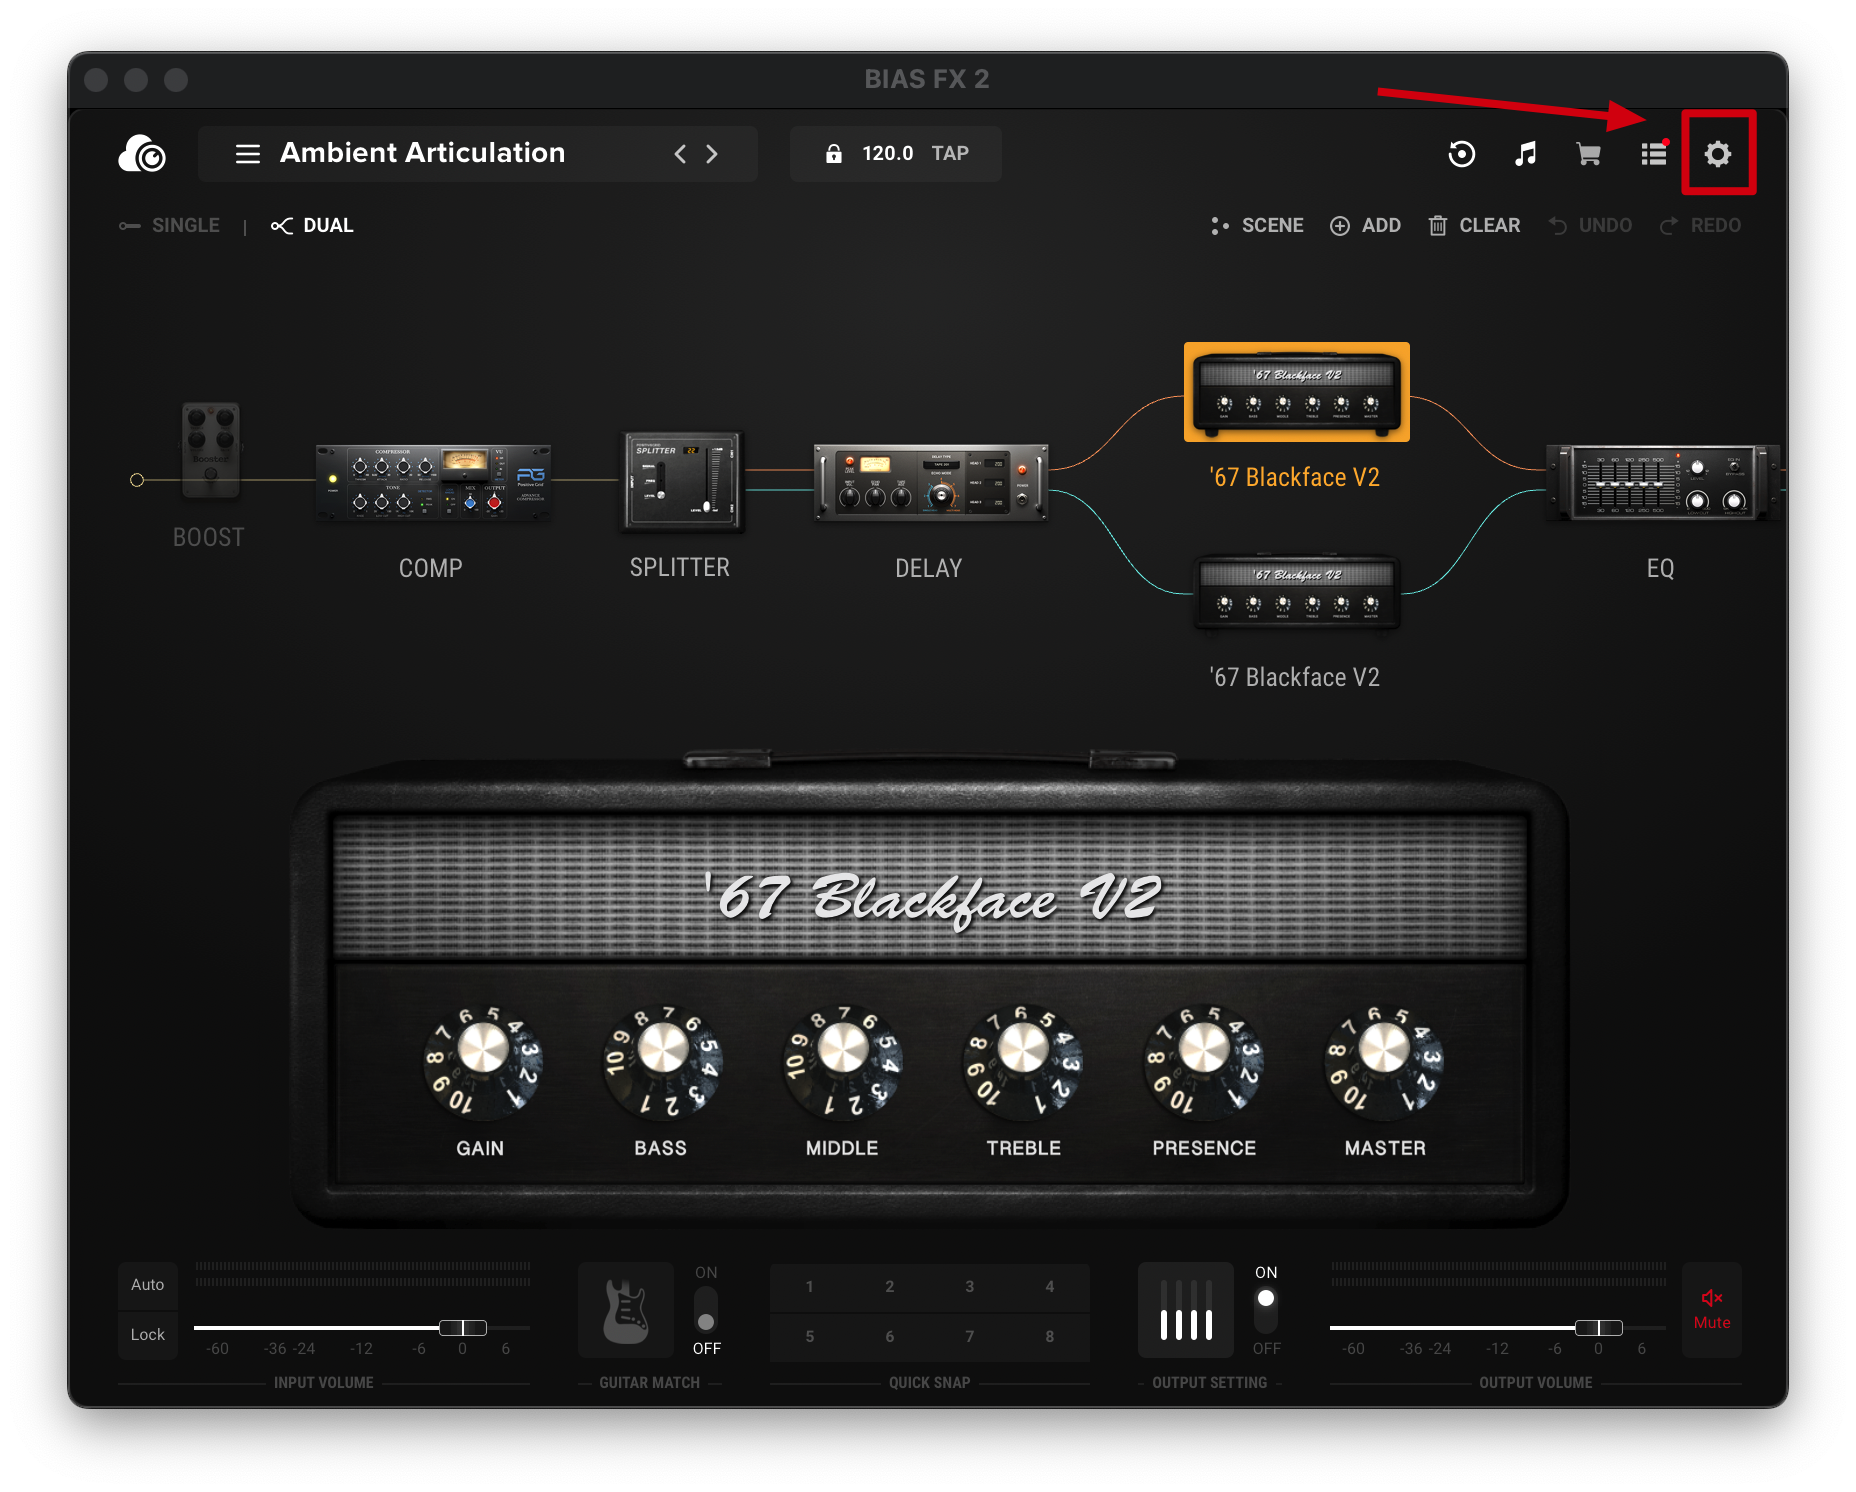1856x1492 pixels.
Task: Click the tempo lock icon
Action: point(833,154)
